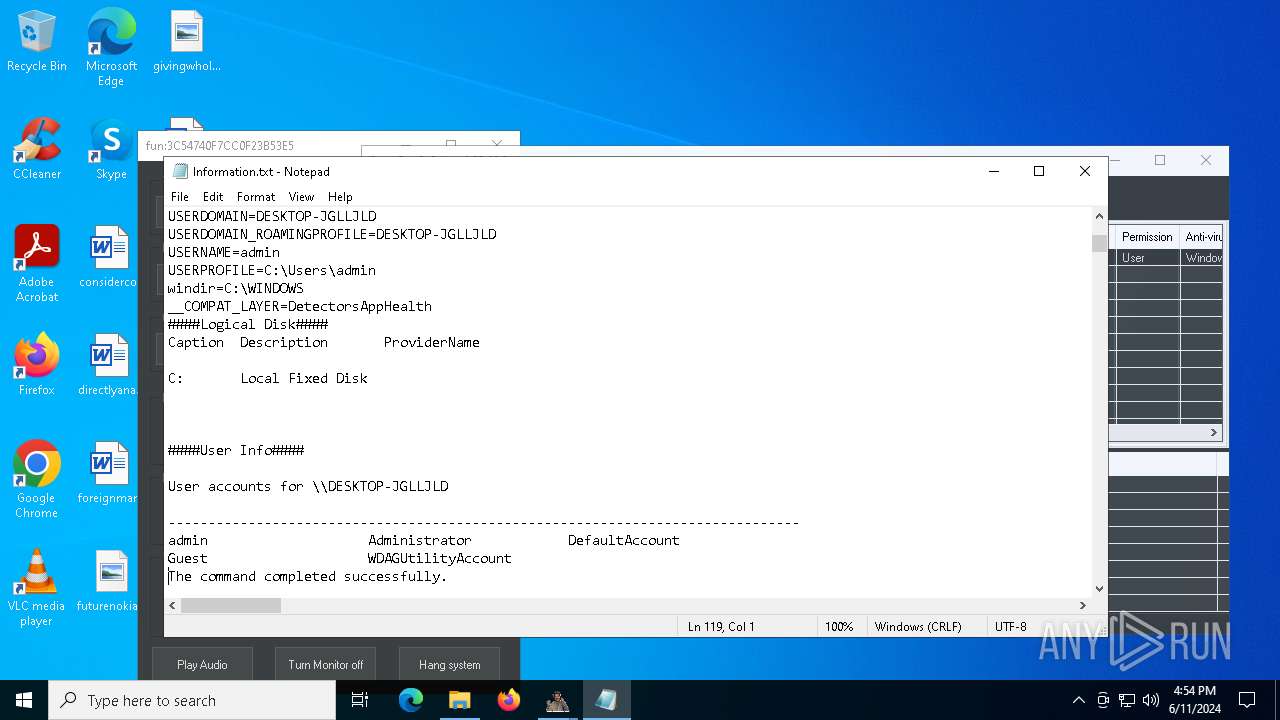Click Notepad horizontal scrollbar right arrow
Image resolution: width=1280 pixels, height=720 pixels.
point(1082,605)
